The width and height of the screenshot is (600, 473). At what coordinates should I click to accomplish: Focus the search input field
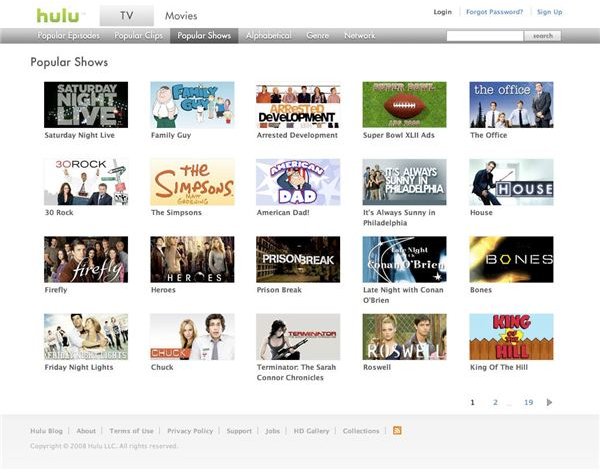click(x=485, y=36)
